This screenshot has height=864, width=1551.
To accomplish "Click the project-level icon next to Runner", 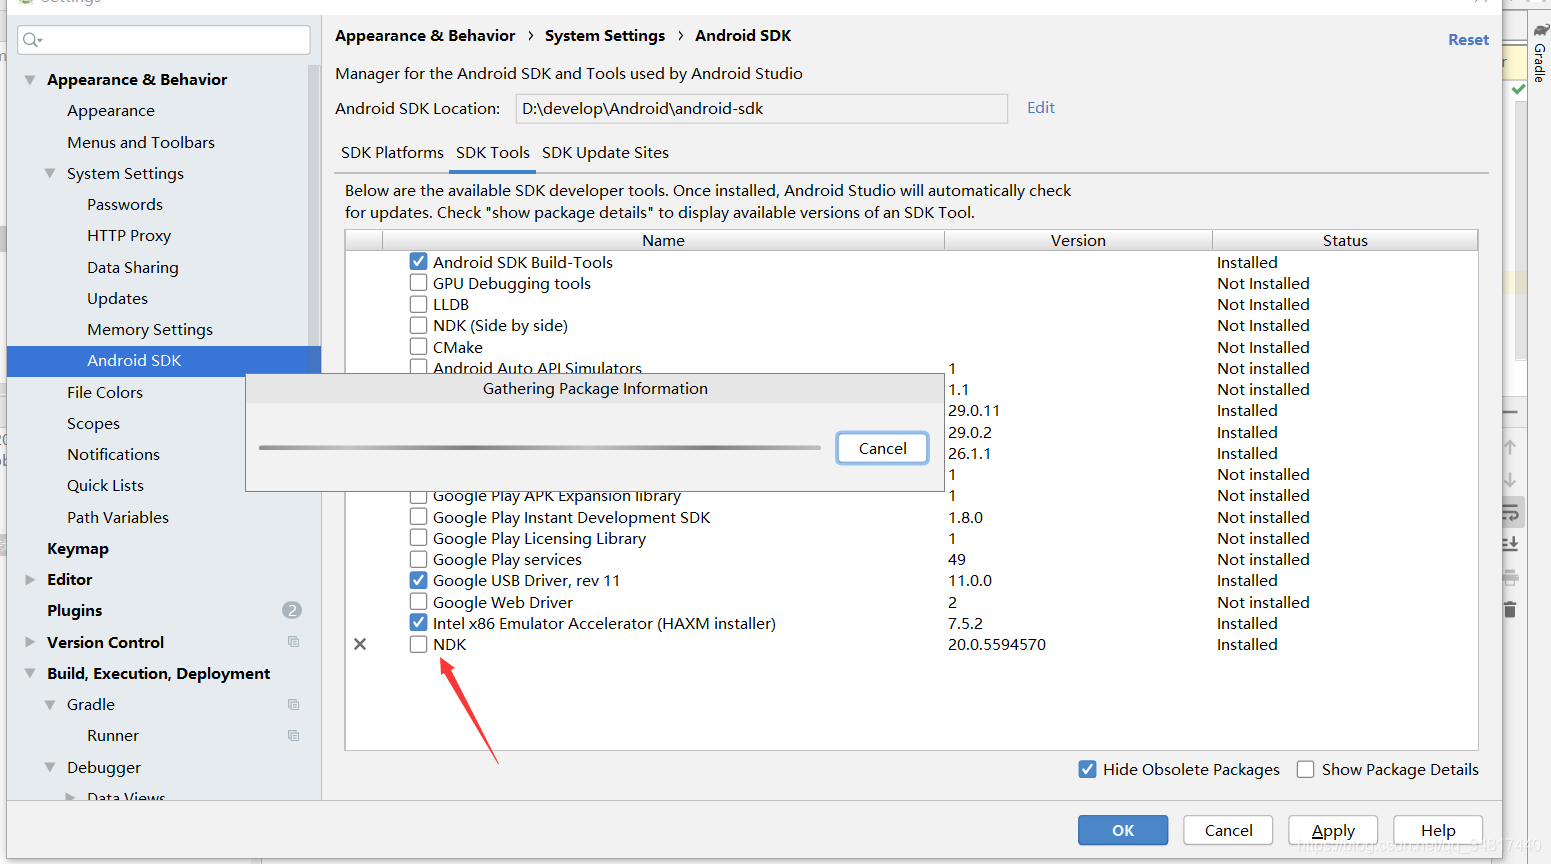I will pos(293,735).
